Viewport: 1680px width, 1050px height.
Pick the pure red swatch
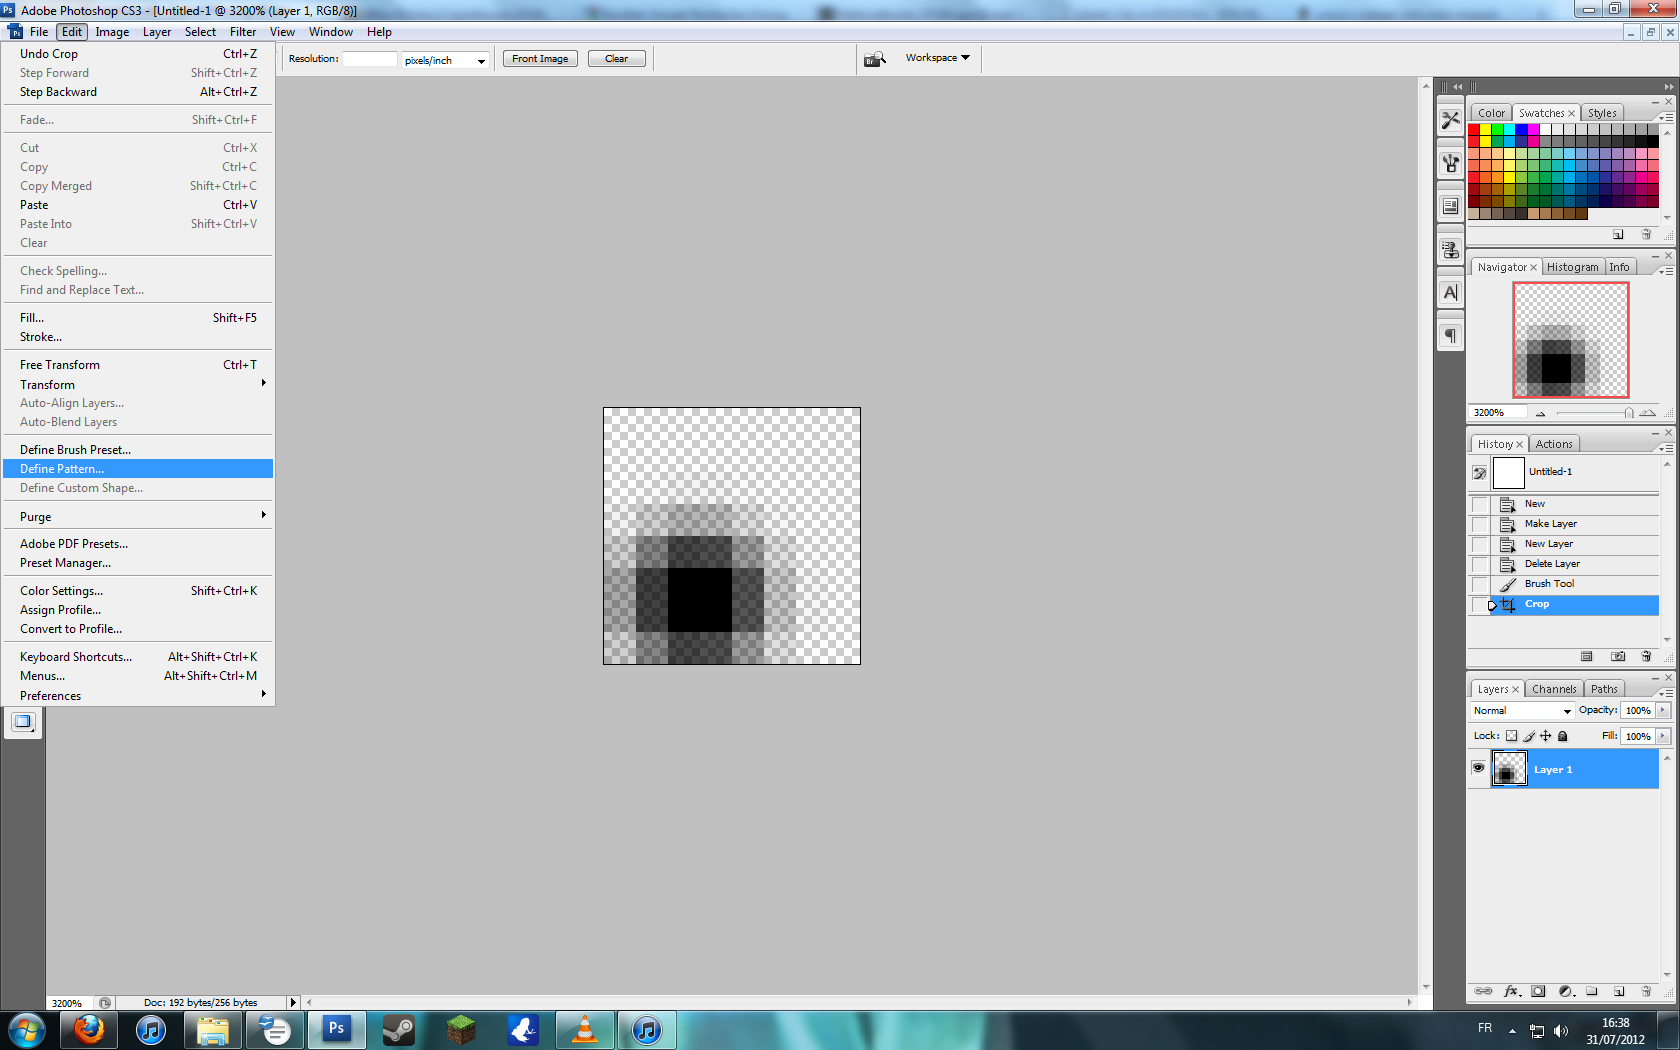coord(1474,130)
